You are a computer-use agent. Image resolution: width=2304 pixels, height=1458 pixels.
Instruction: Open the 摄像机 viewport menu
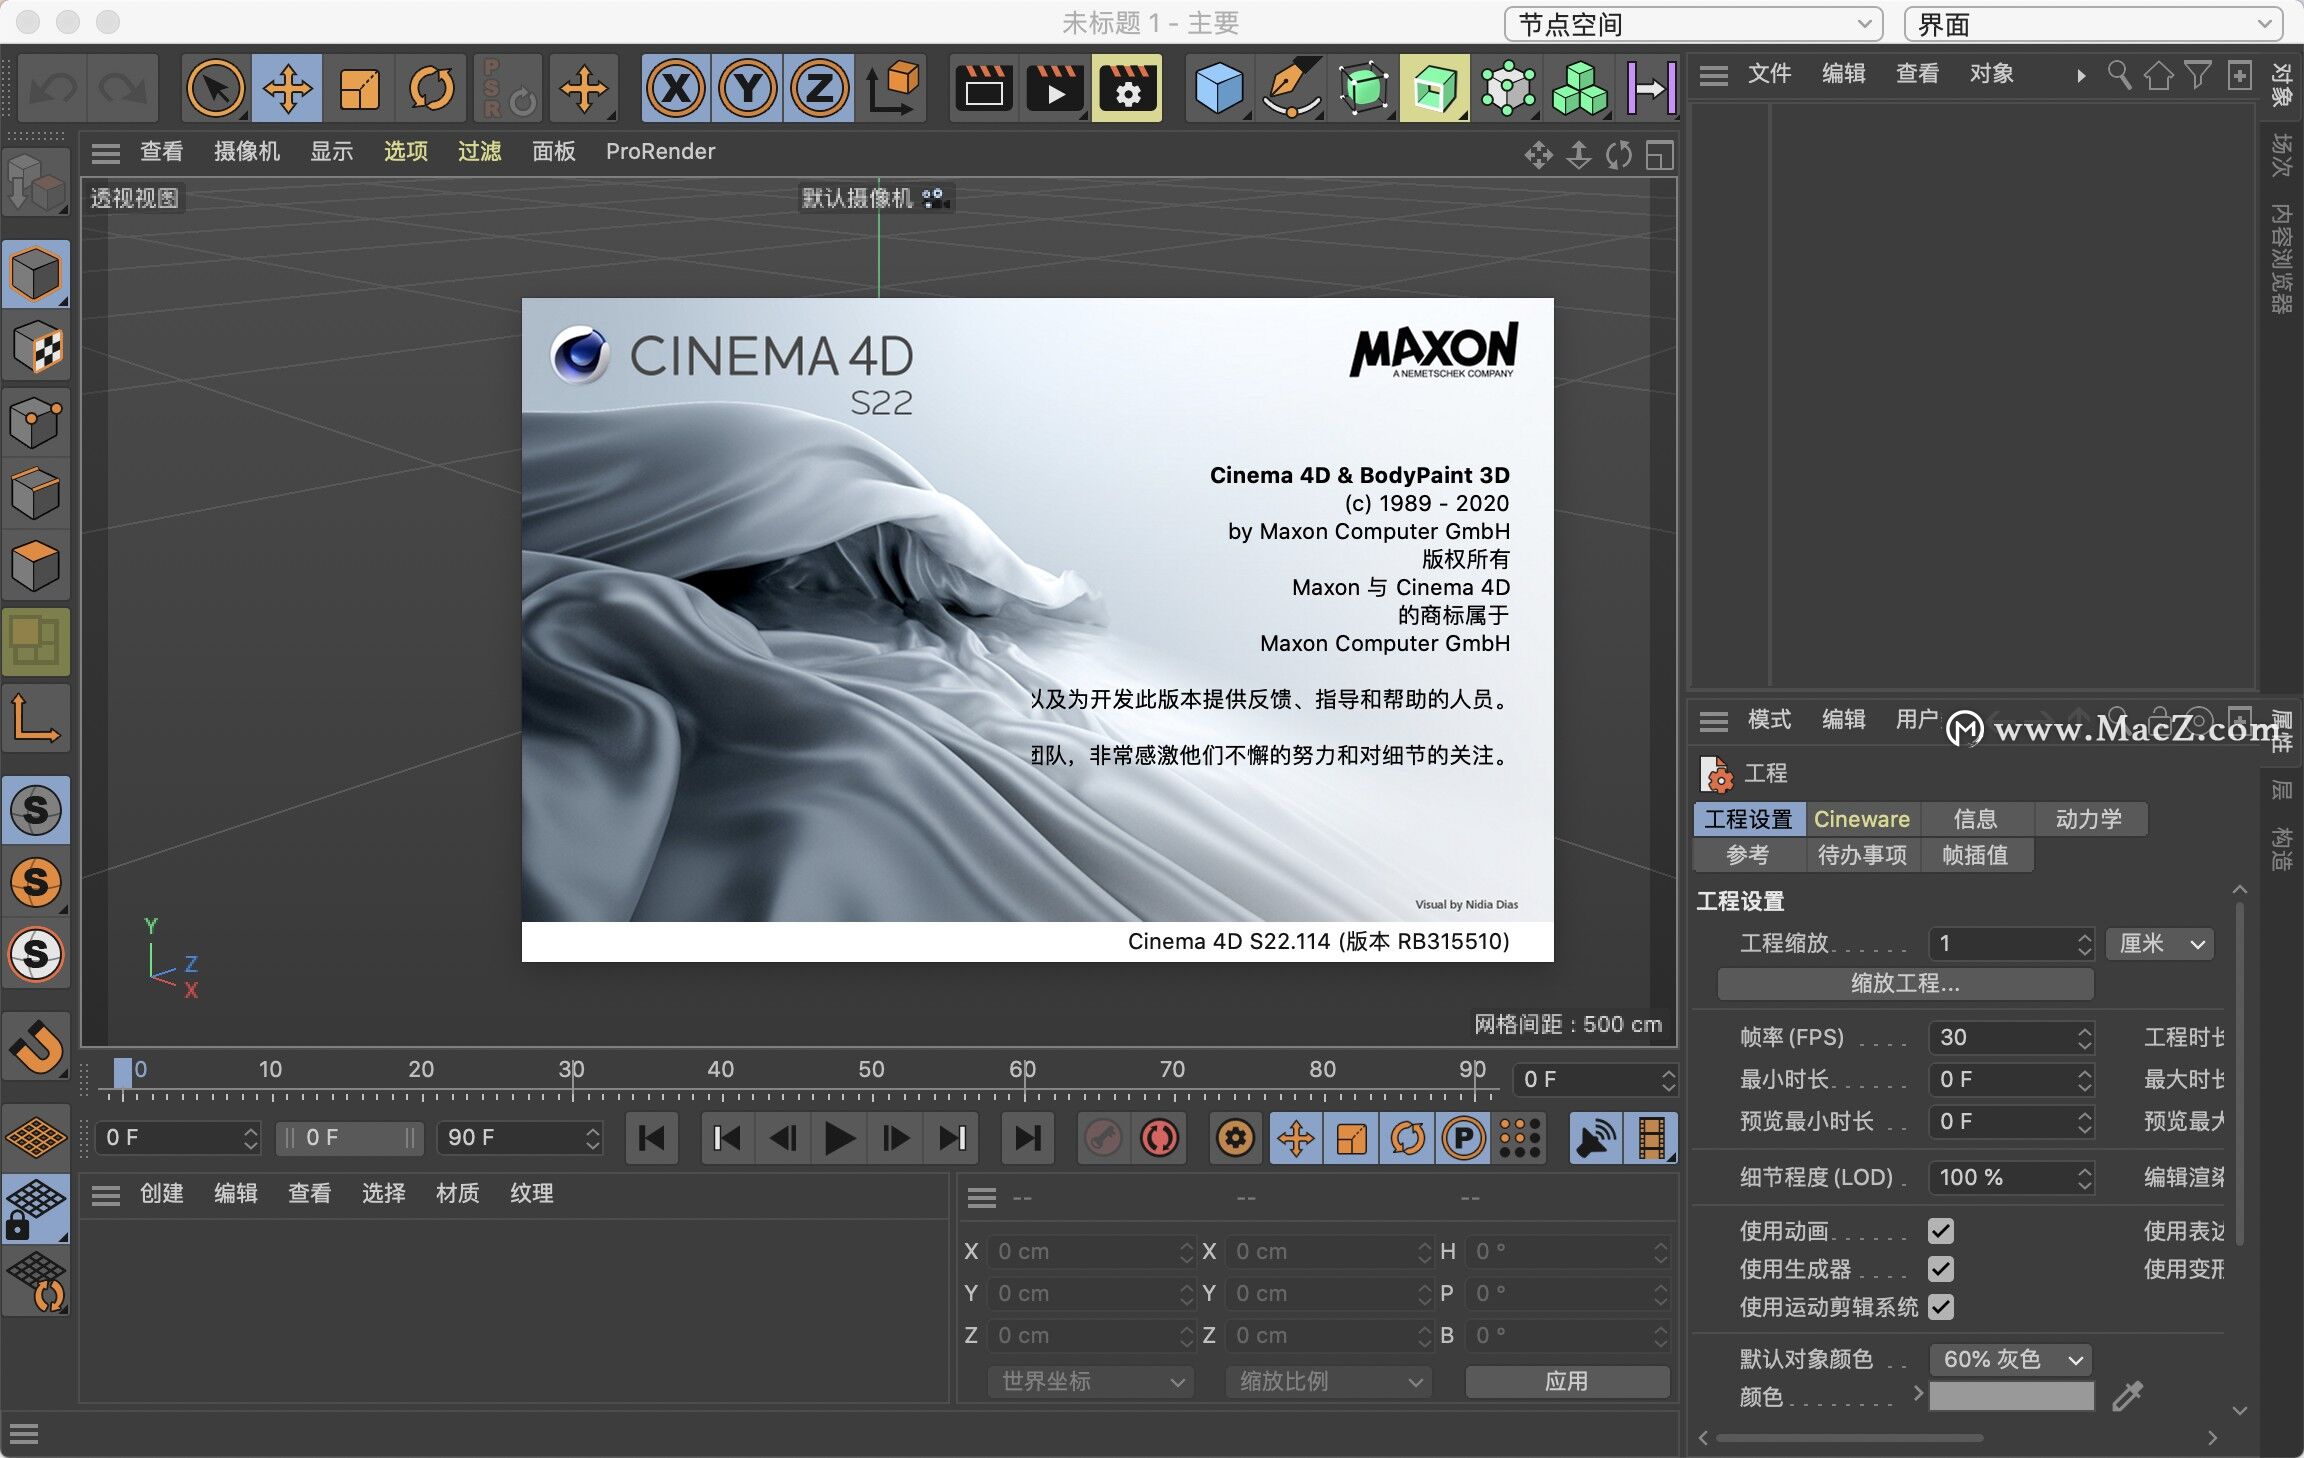(x=246, y=151)
